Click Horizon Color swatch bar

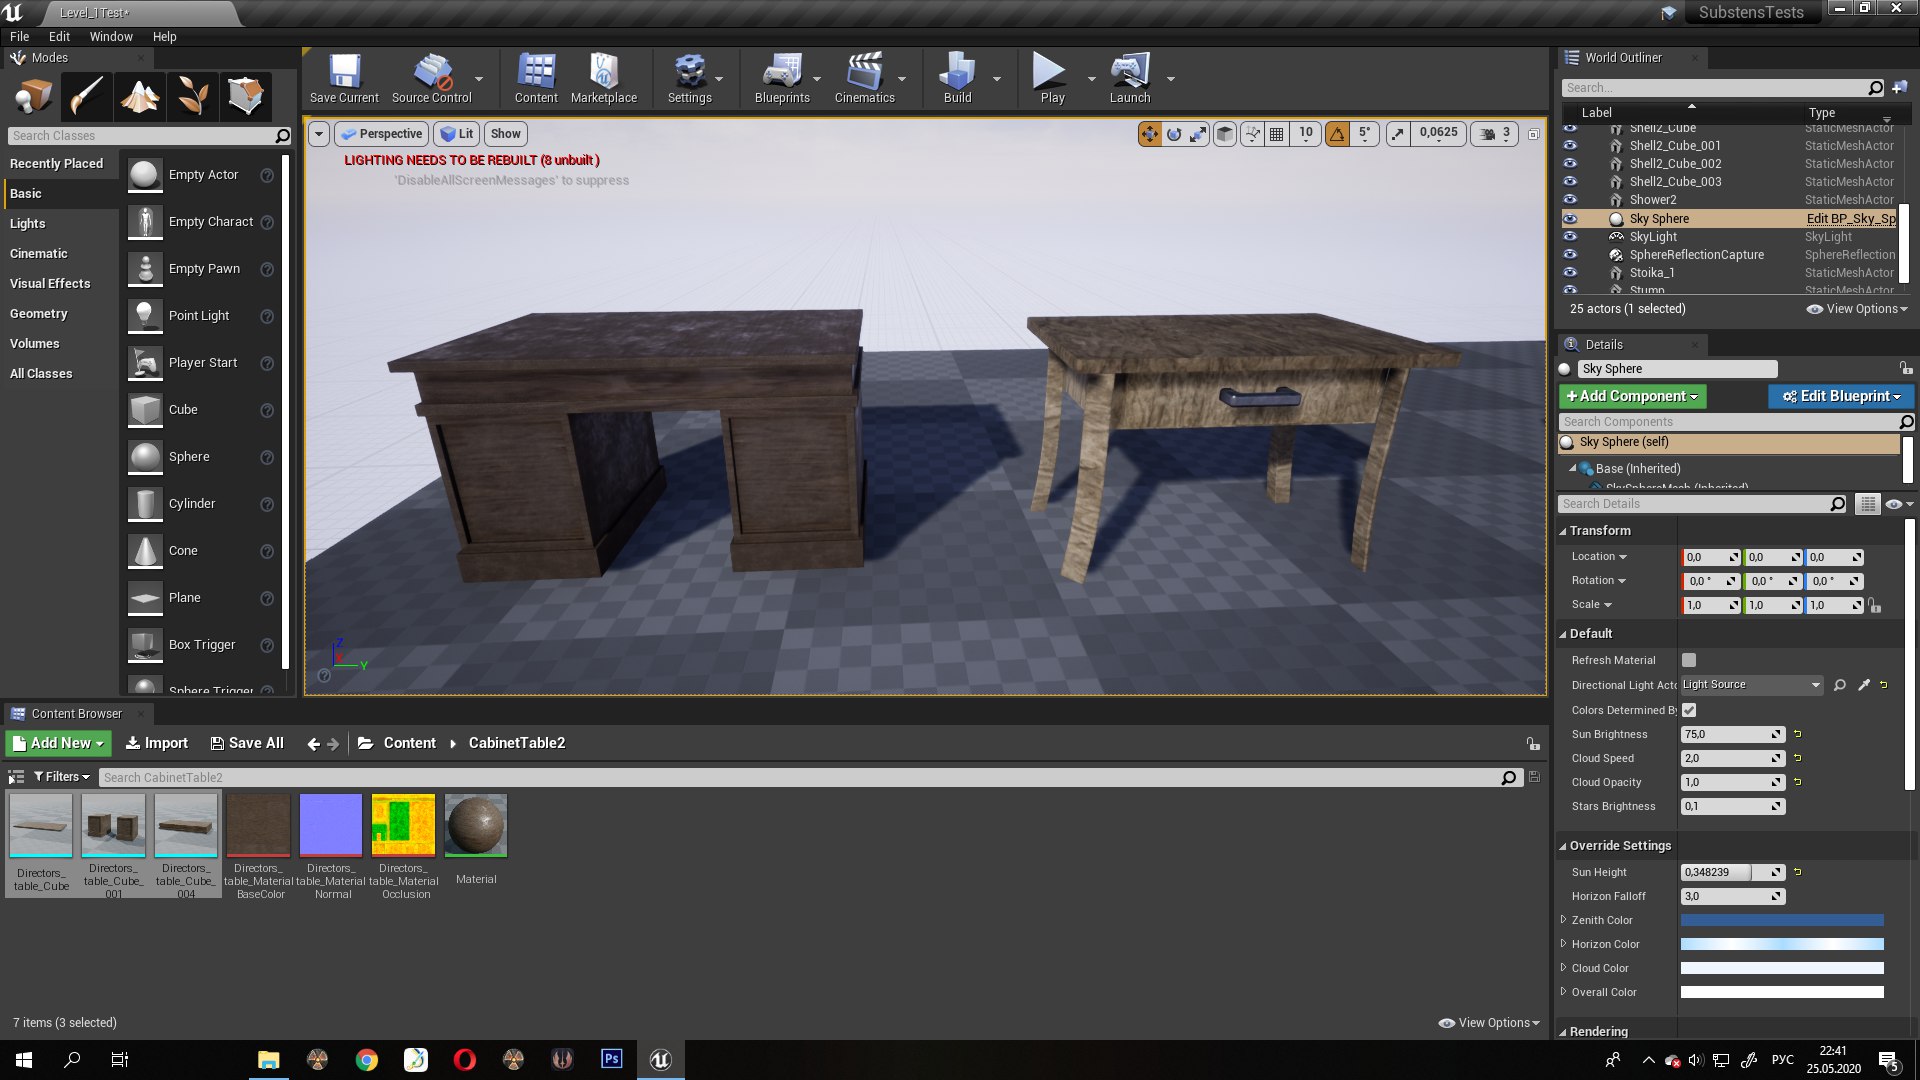tap(1782, 944)
